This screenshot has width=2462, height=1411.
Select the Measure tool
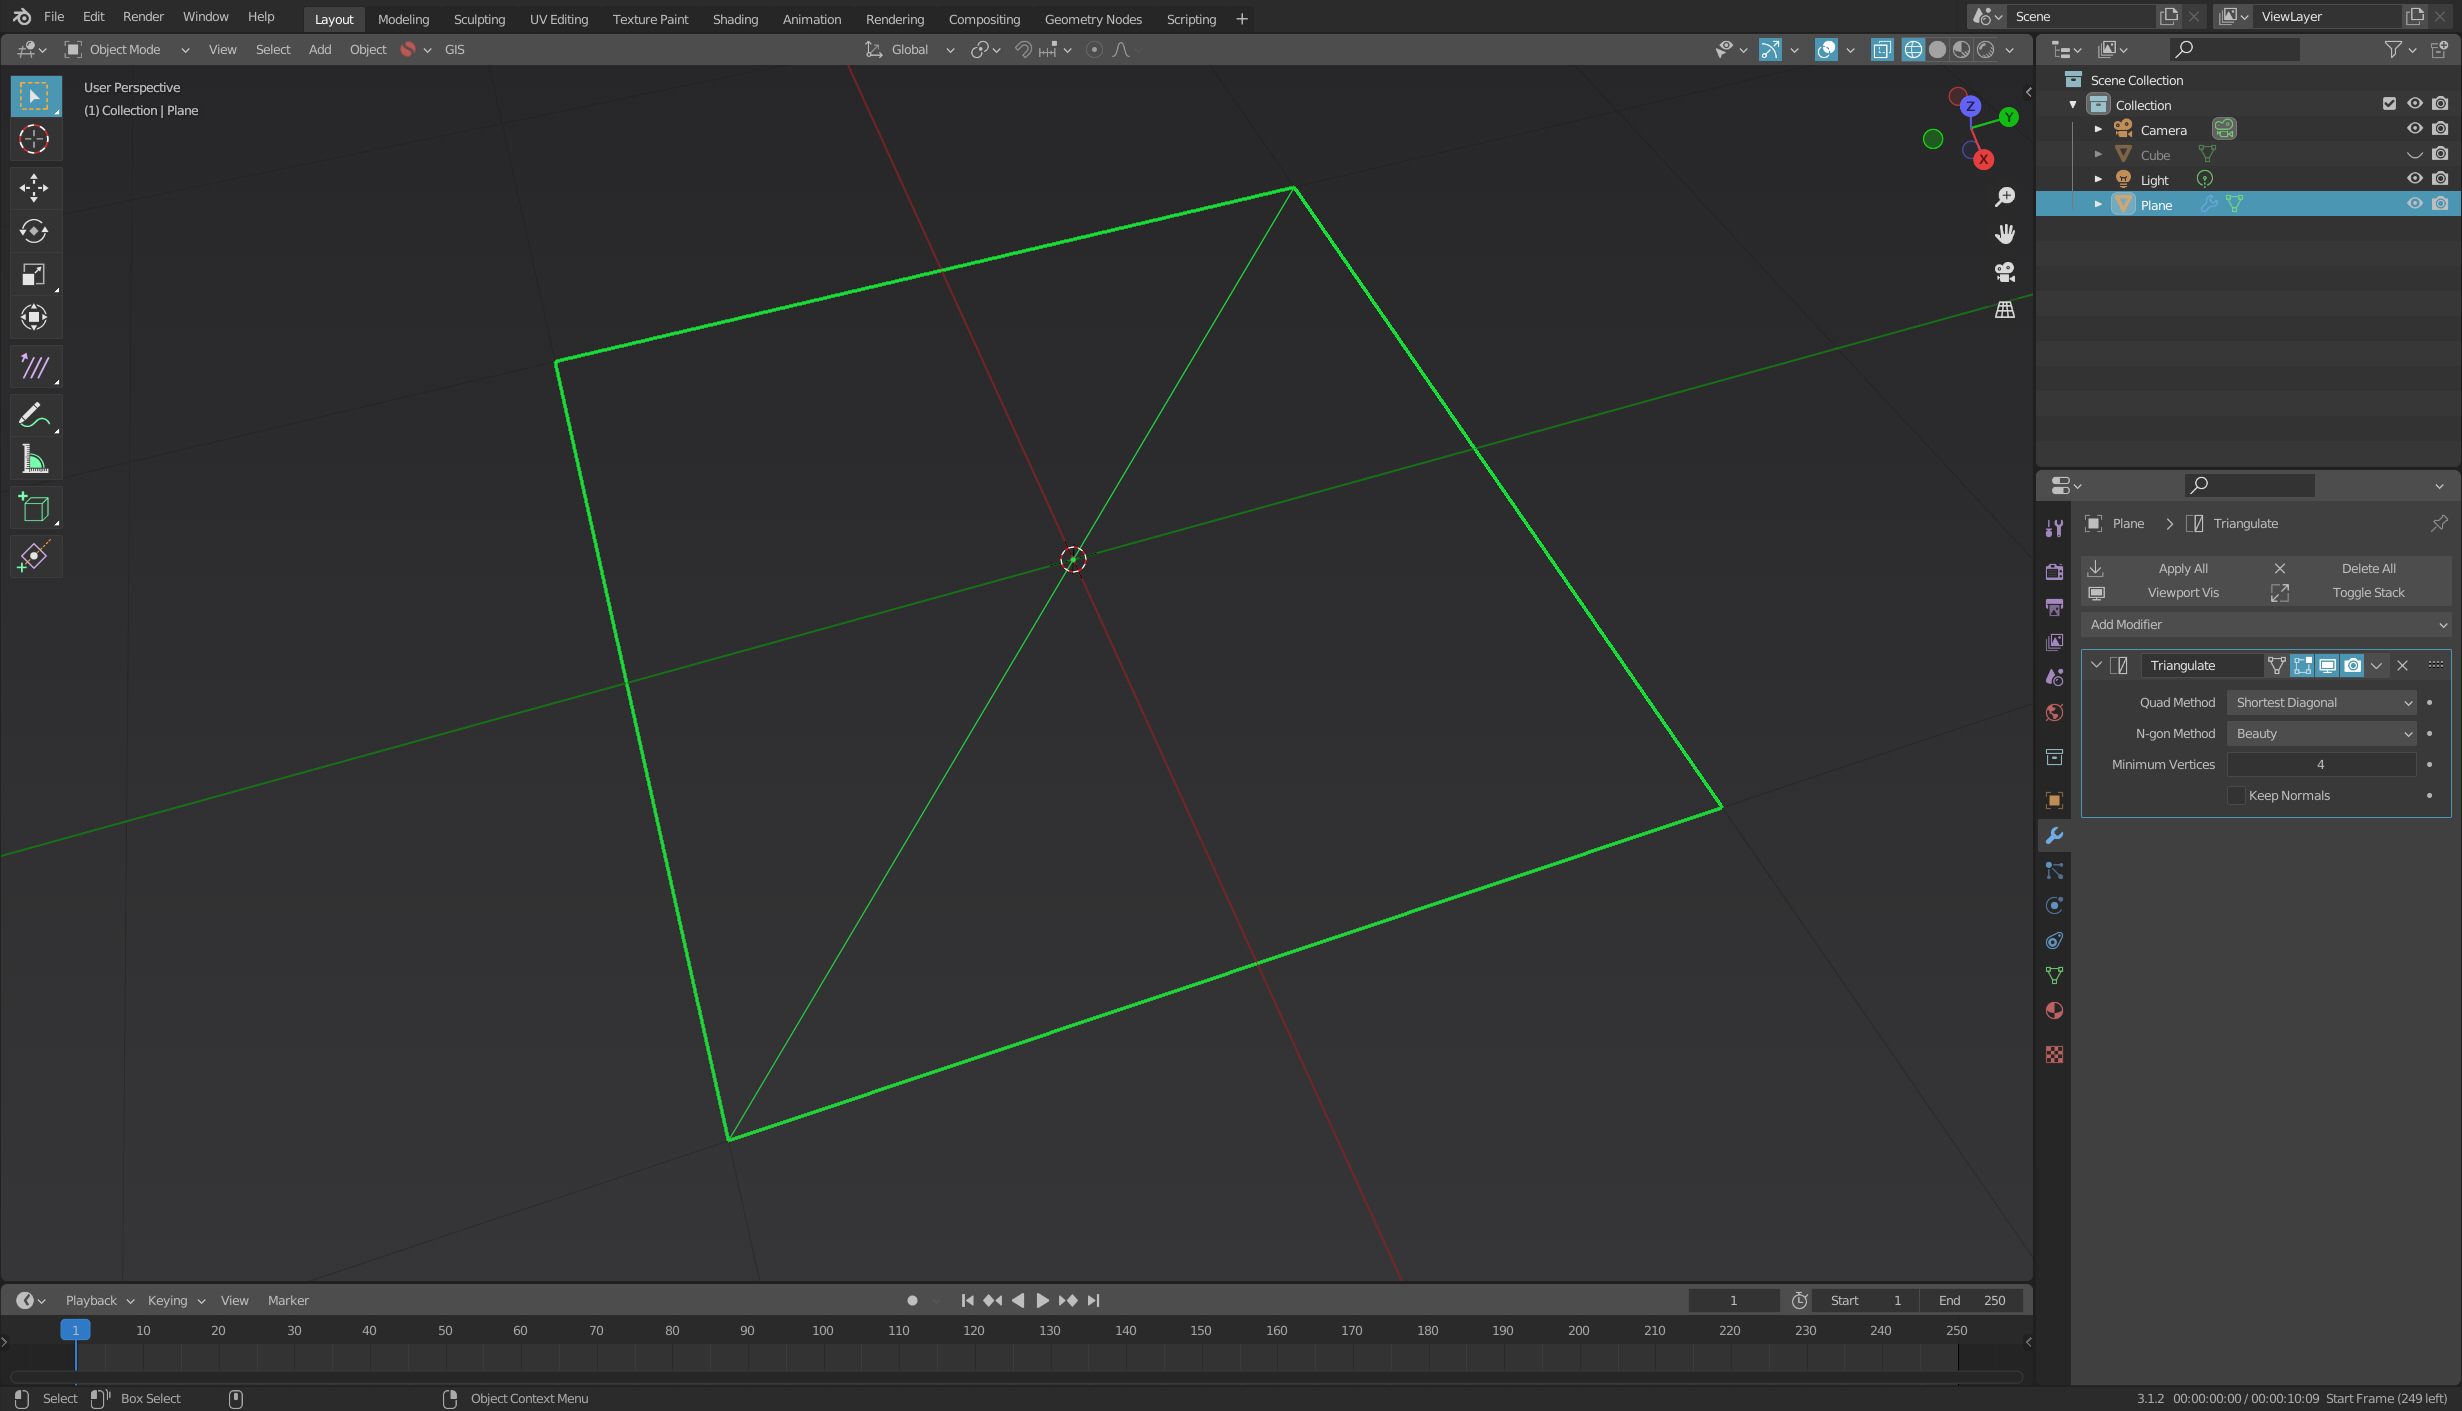[x=34, y=460]
